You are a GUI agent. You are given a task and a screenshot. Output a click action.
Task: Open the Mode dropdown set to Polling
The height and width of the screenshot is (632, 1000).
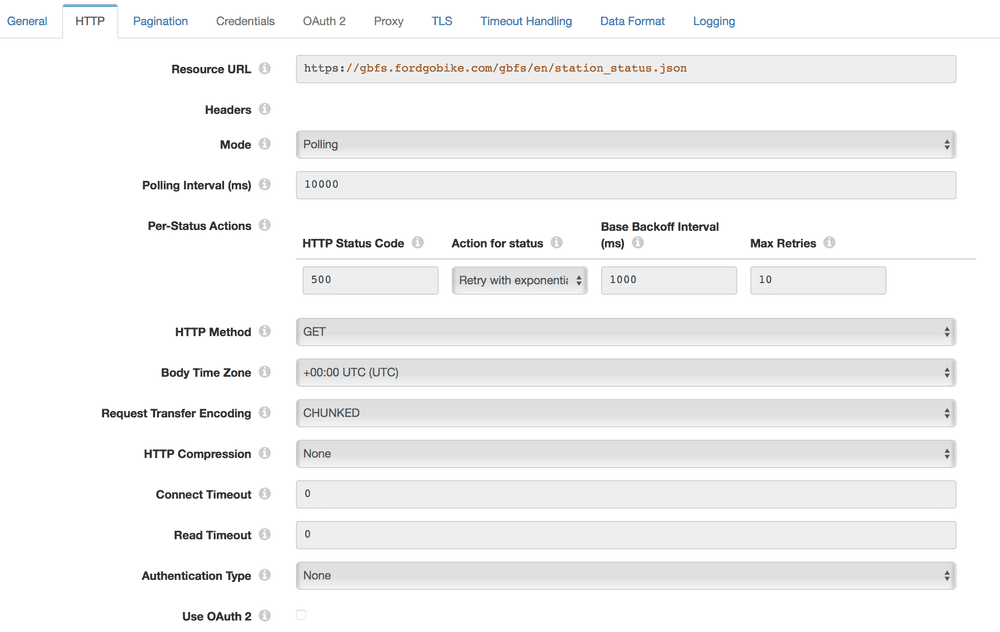[x=624, y=144]
